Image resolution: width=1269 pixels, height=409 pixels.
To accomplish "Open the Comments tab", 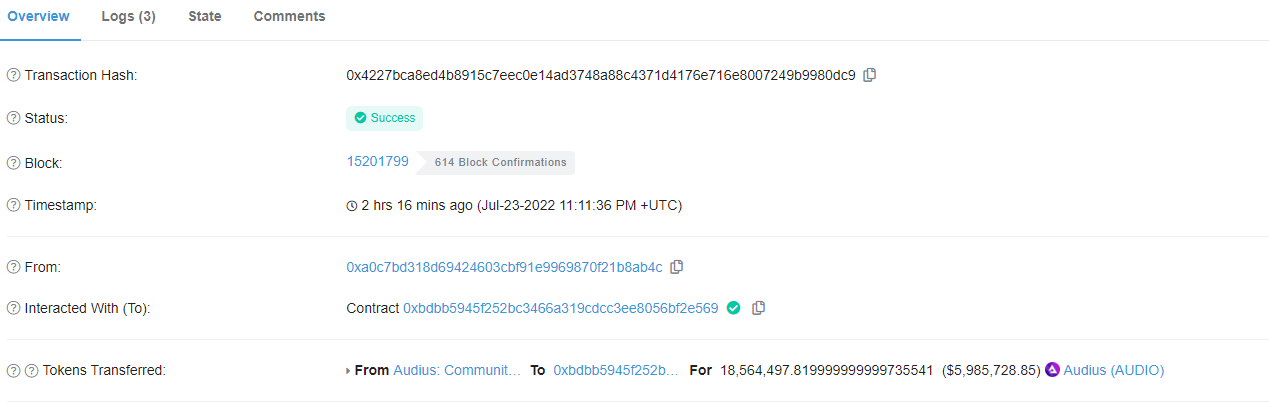I will (x=289, y=17).
